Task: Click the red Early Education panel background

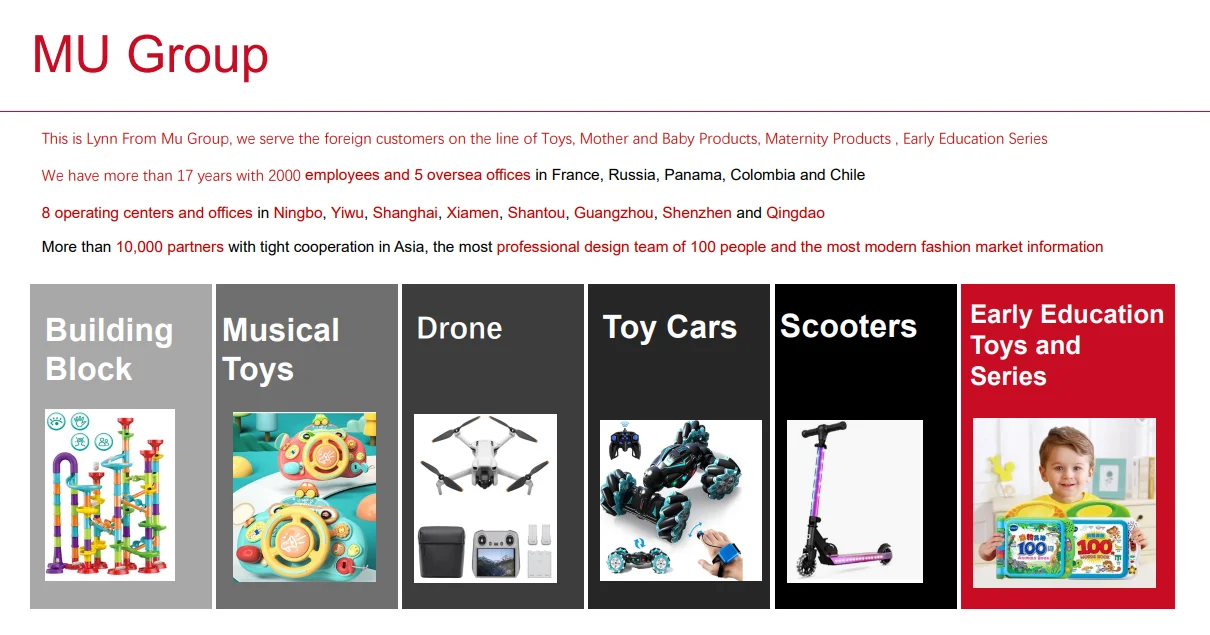Action: [x=1067, y=598]
